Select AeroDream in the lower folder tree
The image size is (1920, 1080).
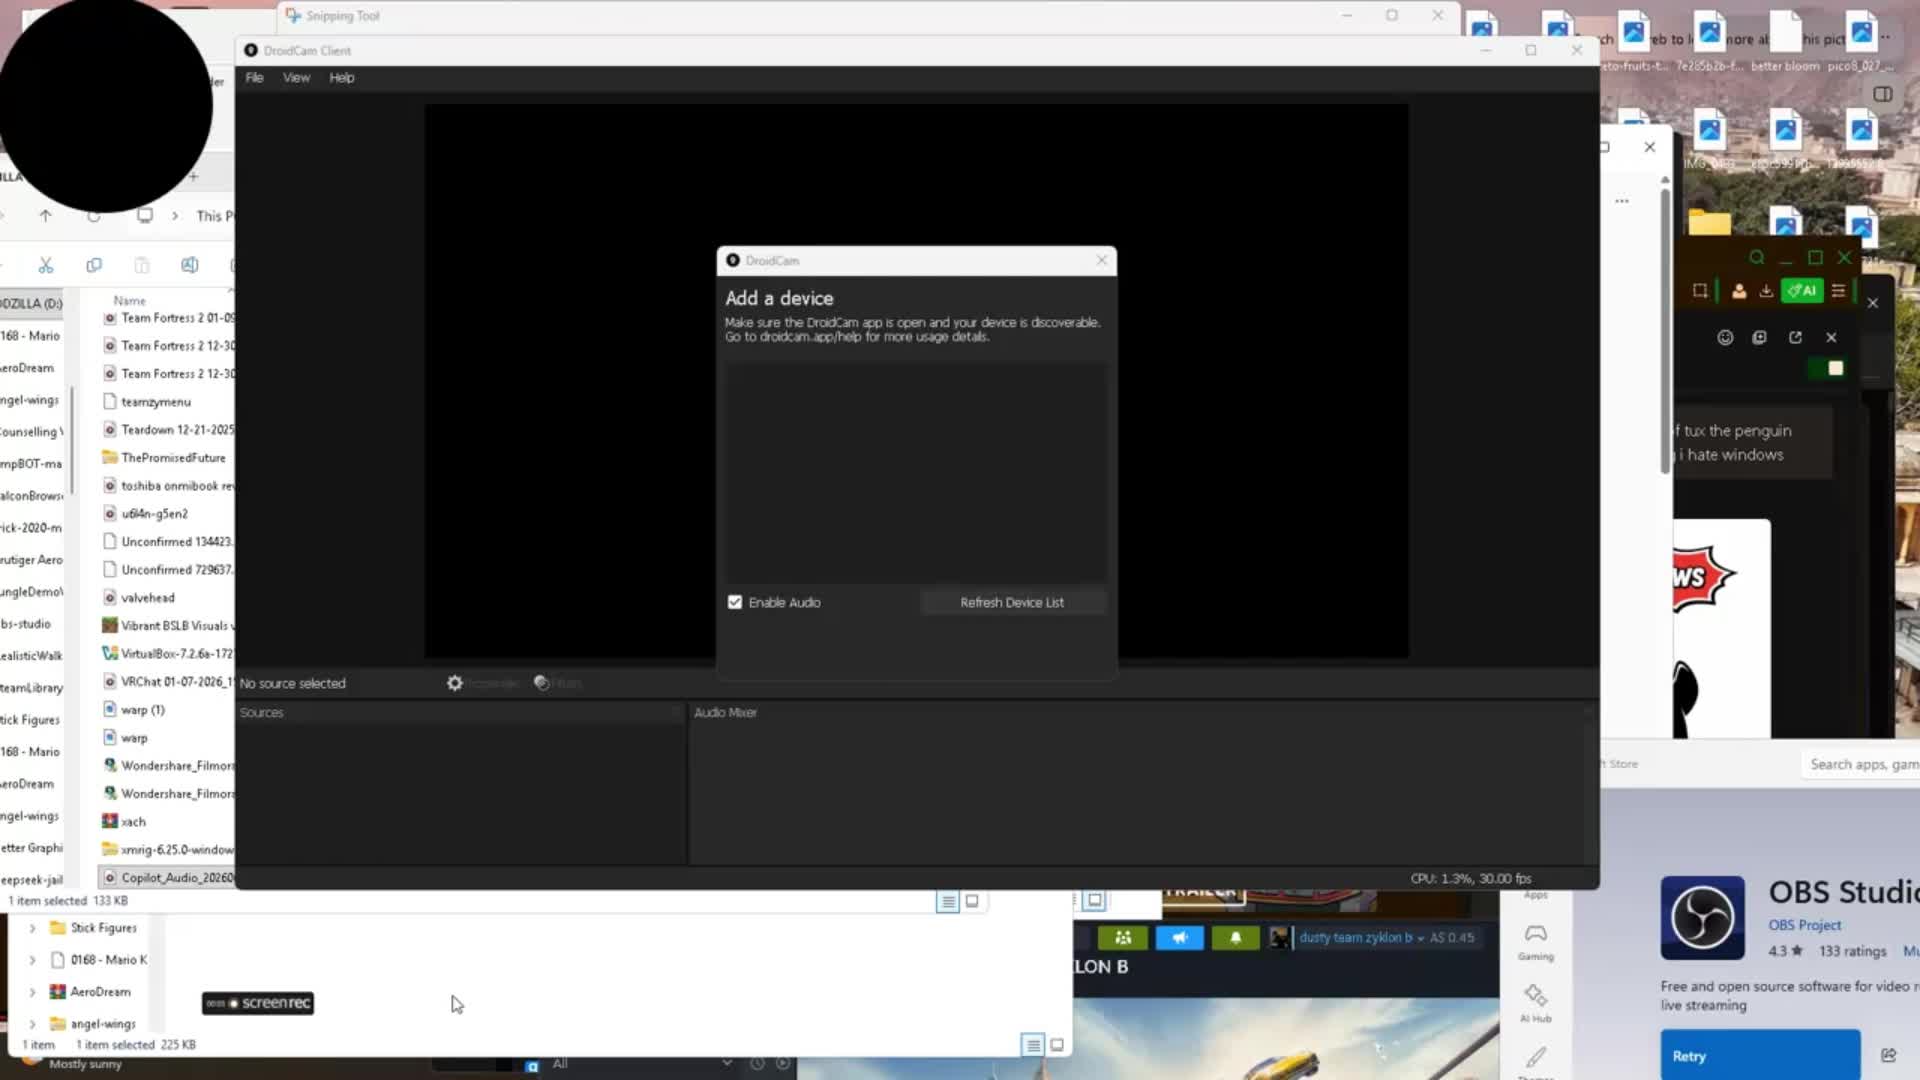[100, 992]
